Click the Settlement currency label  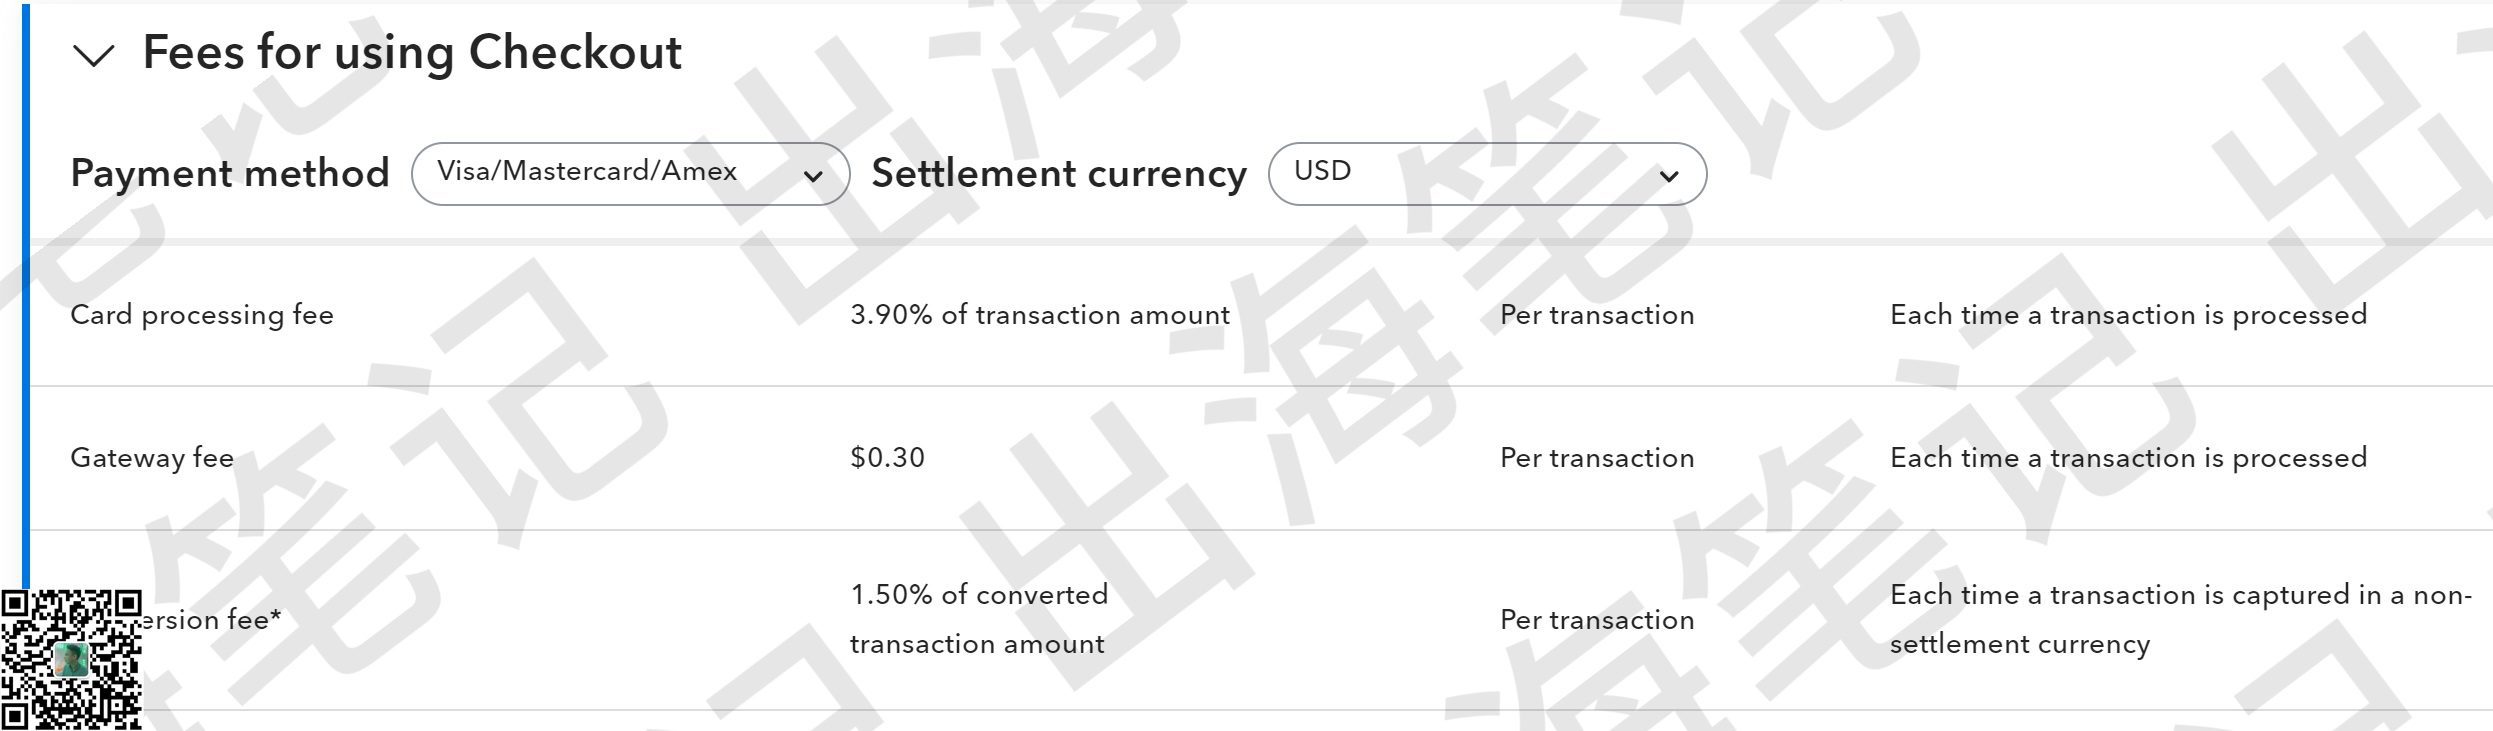pos(1059,174)
